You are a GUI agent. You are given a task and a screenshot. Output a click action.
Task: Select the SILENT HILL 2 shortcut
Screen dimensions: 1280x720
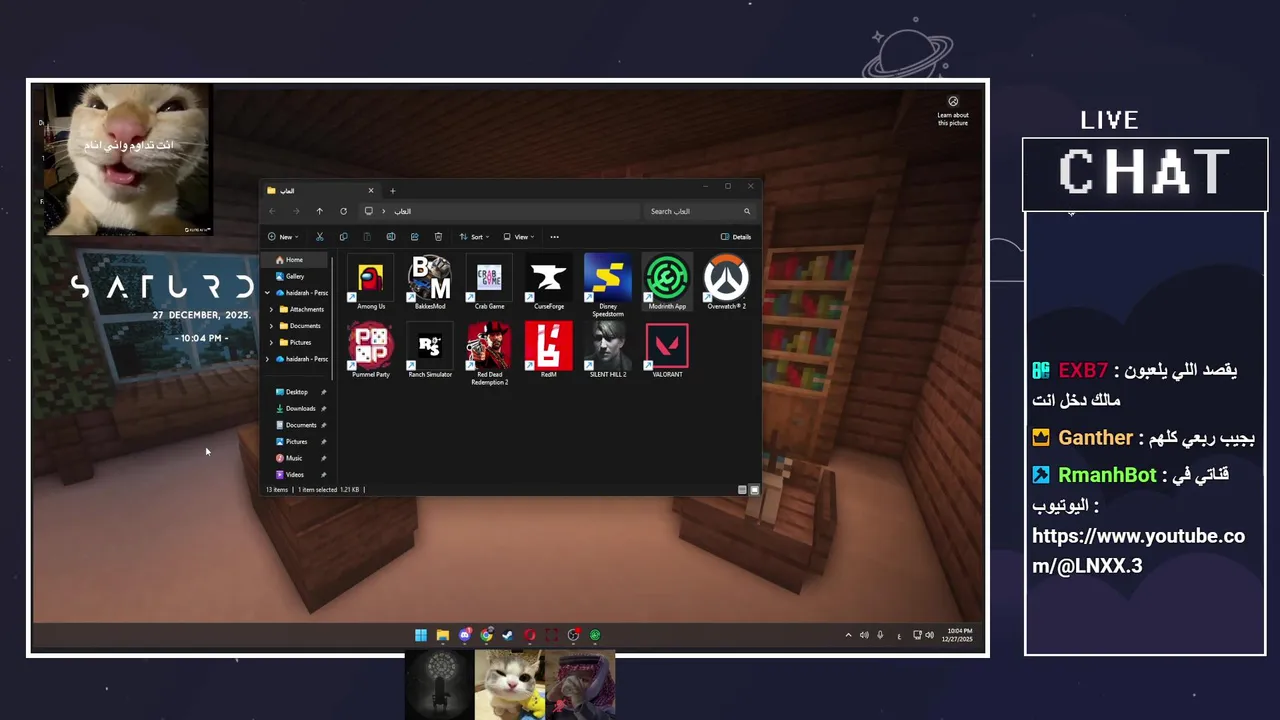point(608,350)
